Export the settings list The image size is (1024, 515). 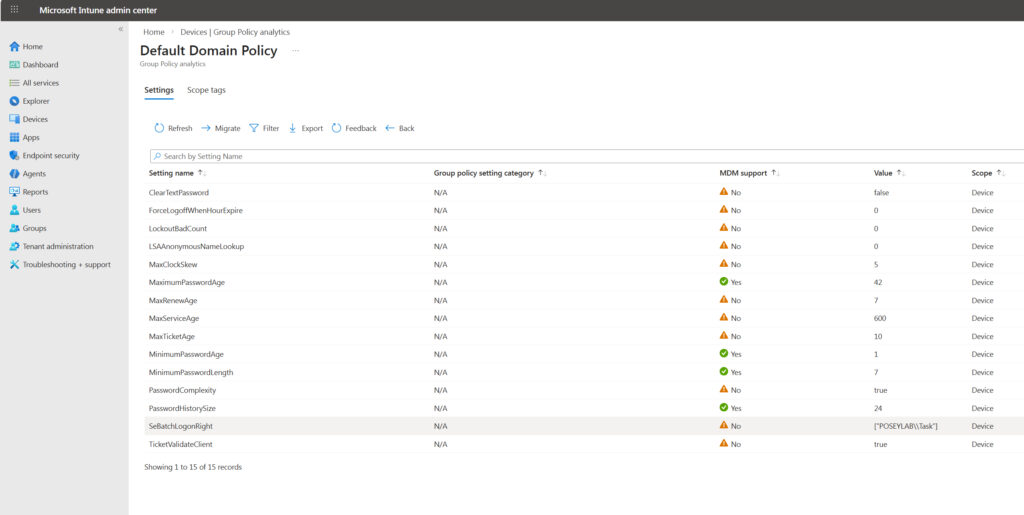(306, 129)
